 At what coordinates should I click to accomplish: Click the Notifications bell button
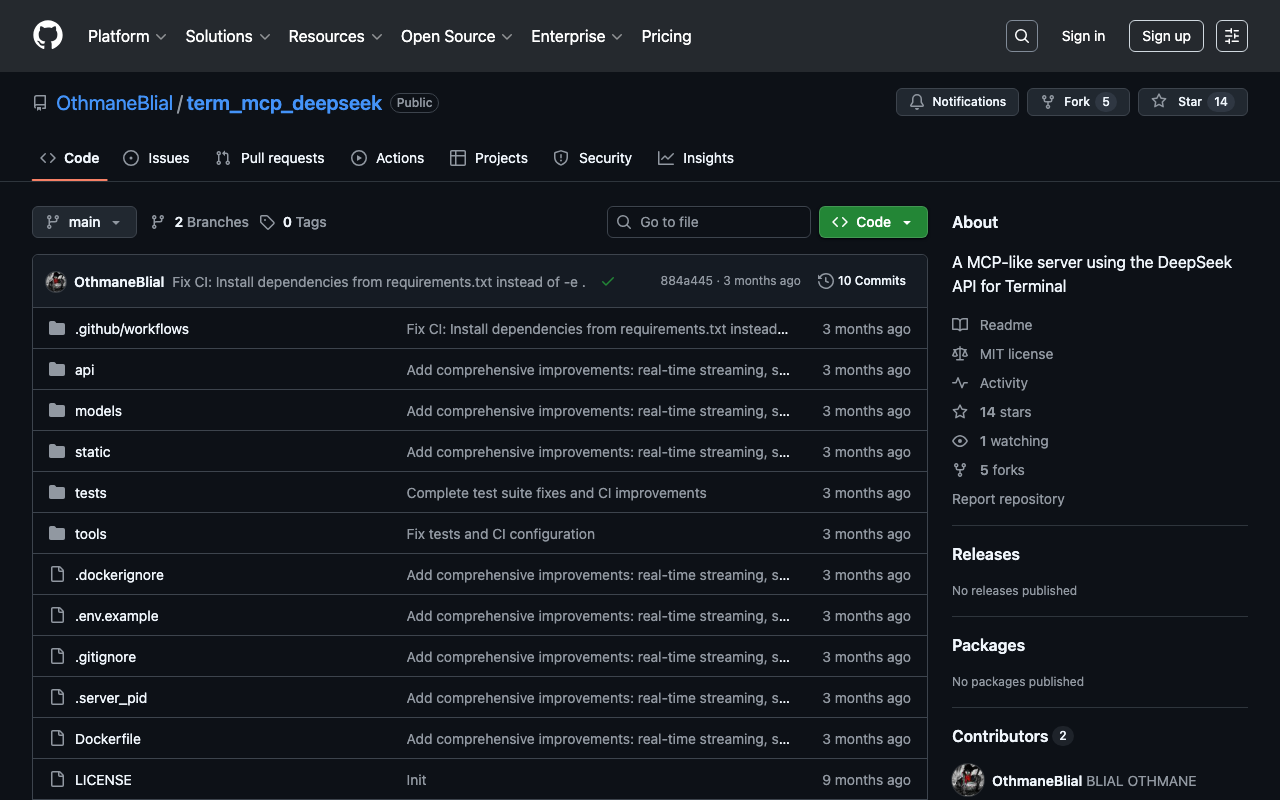pyautogui.click(x=957, y=102)
